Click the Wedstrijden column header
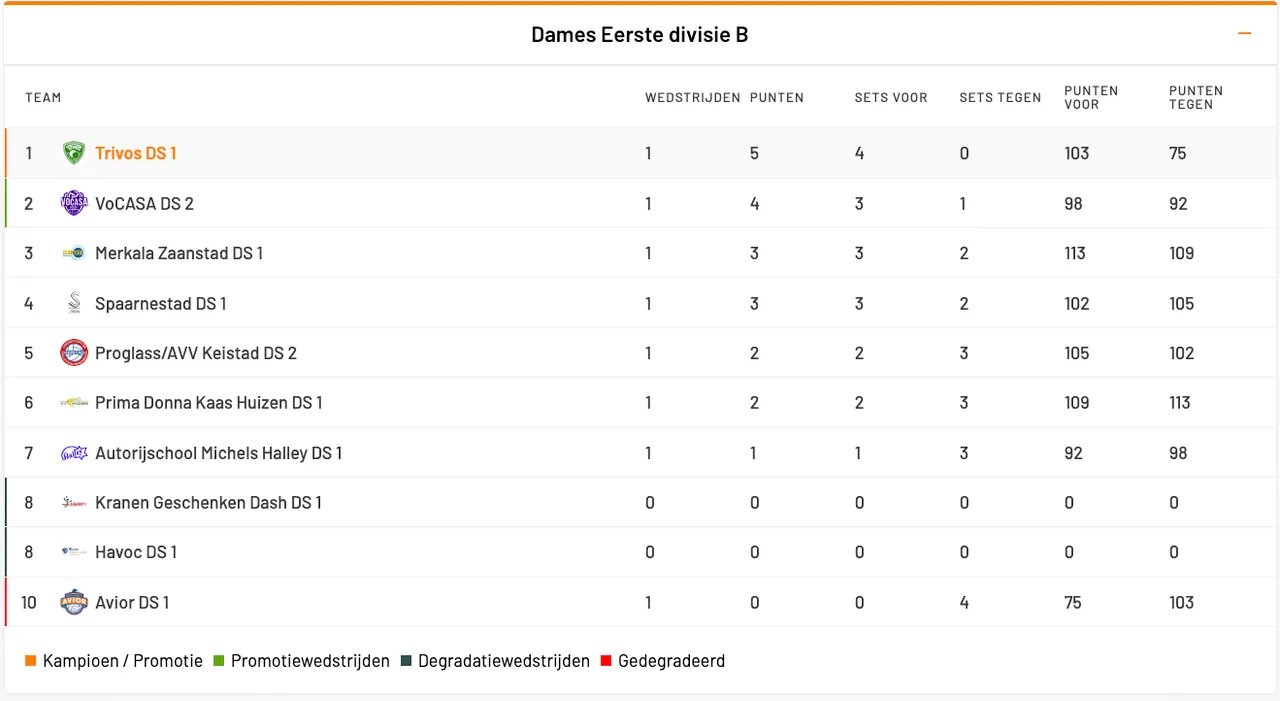1280x701 pixels. pos(692,98)
